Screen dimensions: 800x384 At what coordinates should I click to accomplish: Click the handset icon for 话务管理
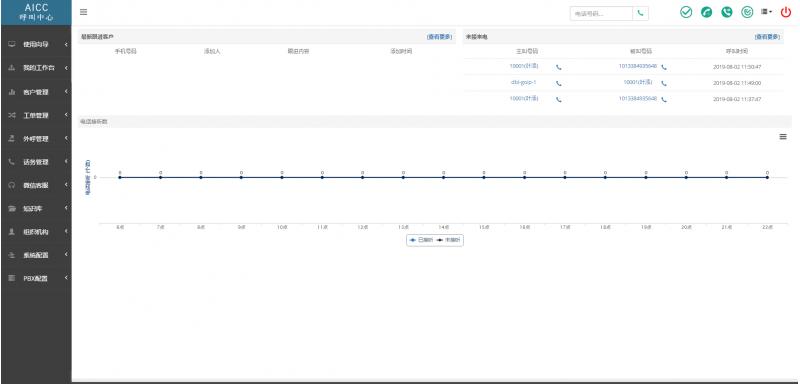[12, 162]
